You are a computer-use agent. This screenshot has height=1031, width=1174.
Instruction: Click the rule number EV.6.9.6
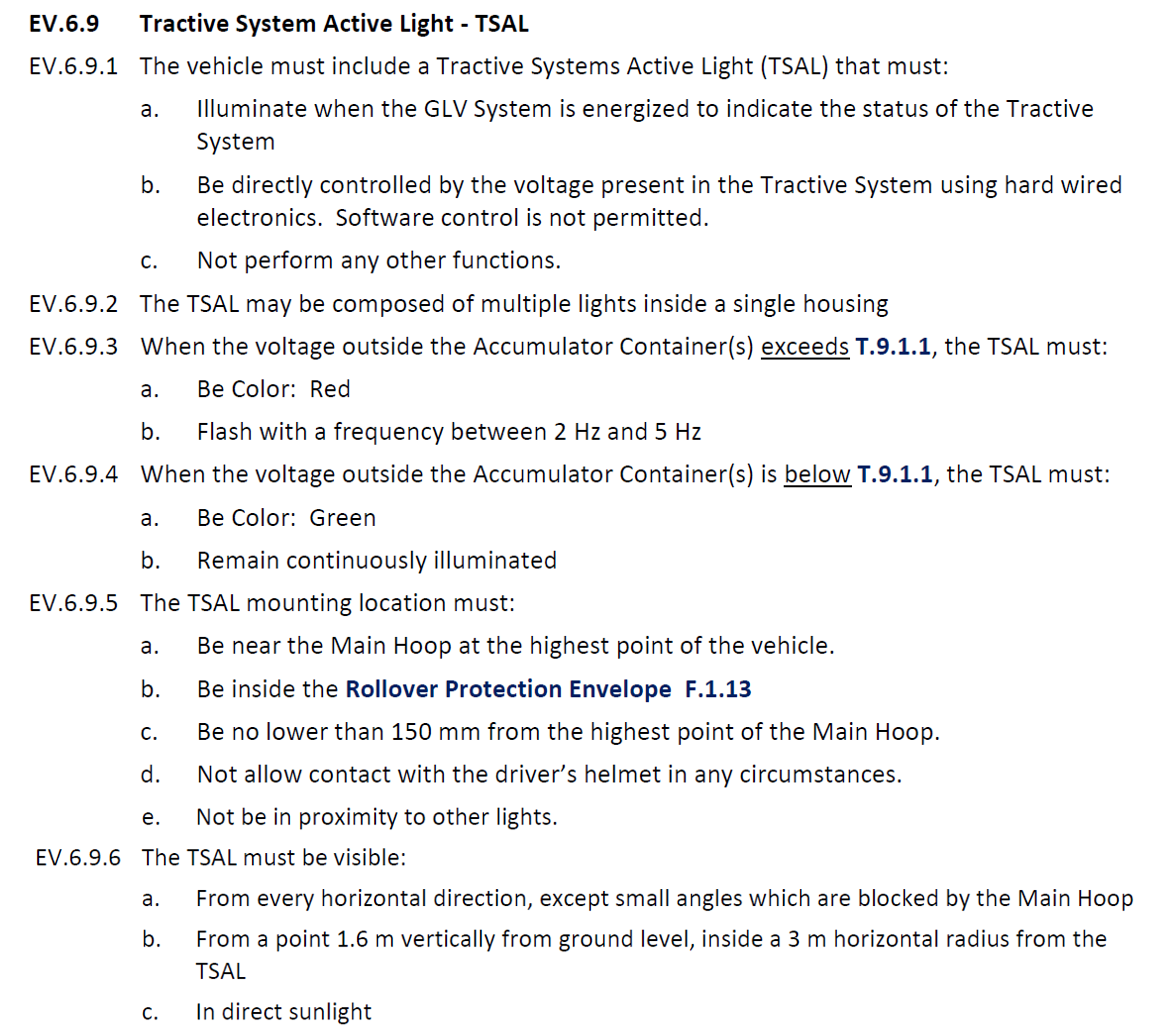(x=76, y=857)
